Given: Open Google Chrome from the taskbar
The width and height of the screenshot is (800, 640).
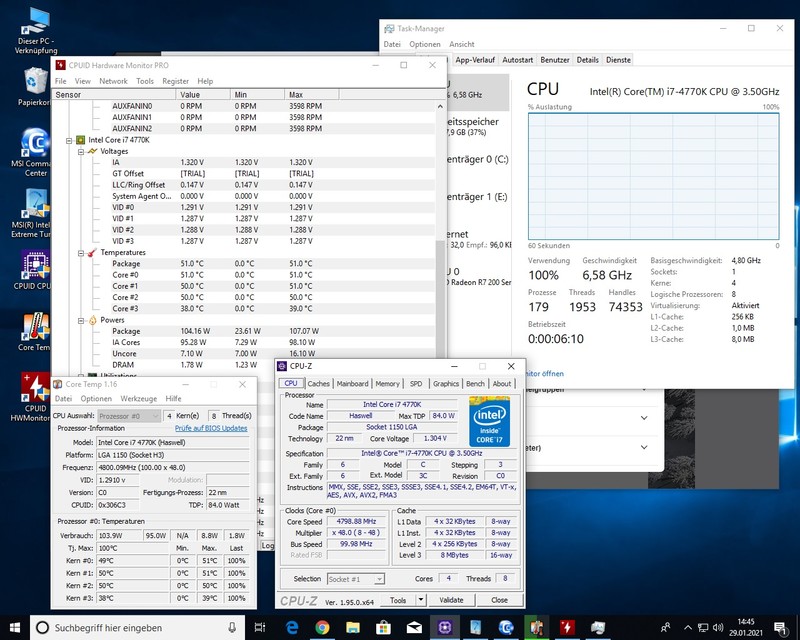Looking at the screenshot, I should pos(322,627).
